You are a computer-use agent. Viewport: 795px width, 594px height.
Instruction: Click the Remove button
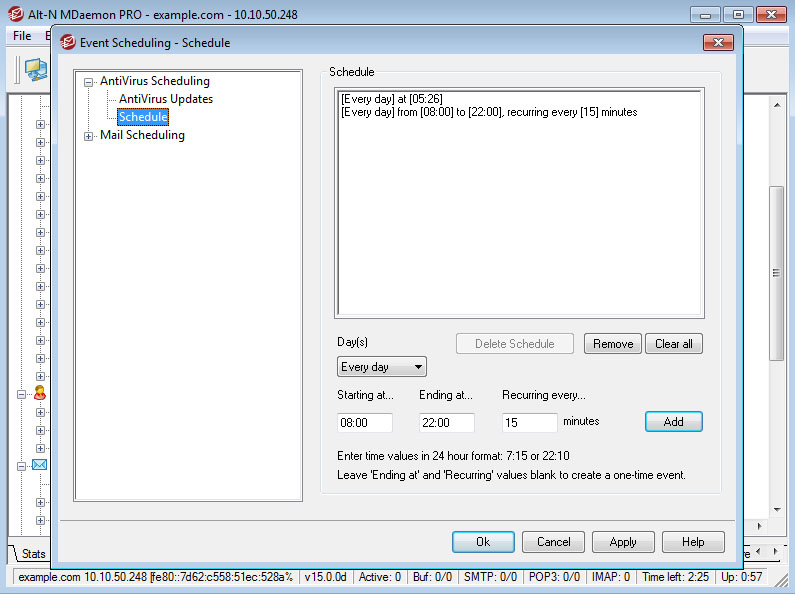pyautogui.click(x=612, y=344)
